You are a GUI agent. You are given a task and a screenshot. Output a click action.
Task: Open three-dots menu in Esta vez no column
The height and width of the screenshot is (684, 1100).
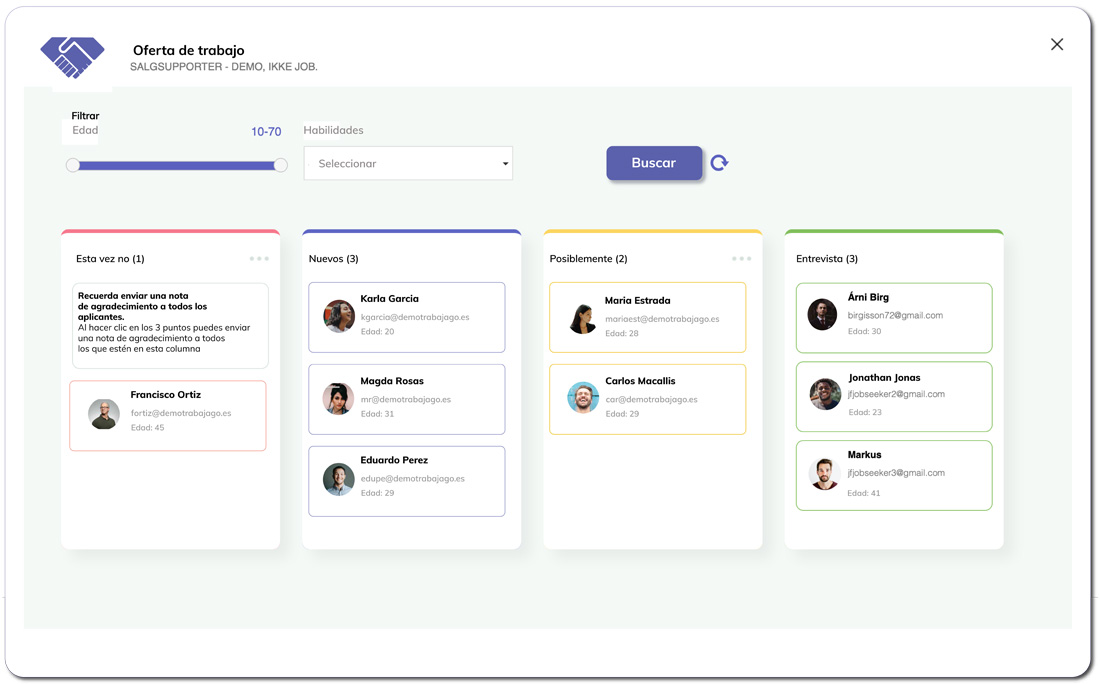coord(259,259)
